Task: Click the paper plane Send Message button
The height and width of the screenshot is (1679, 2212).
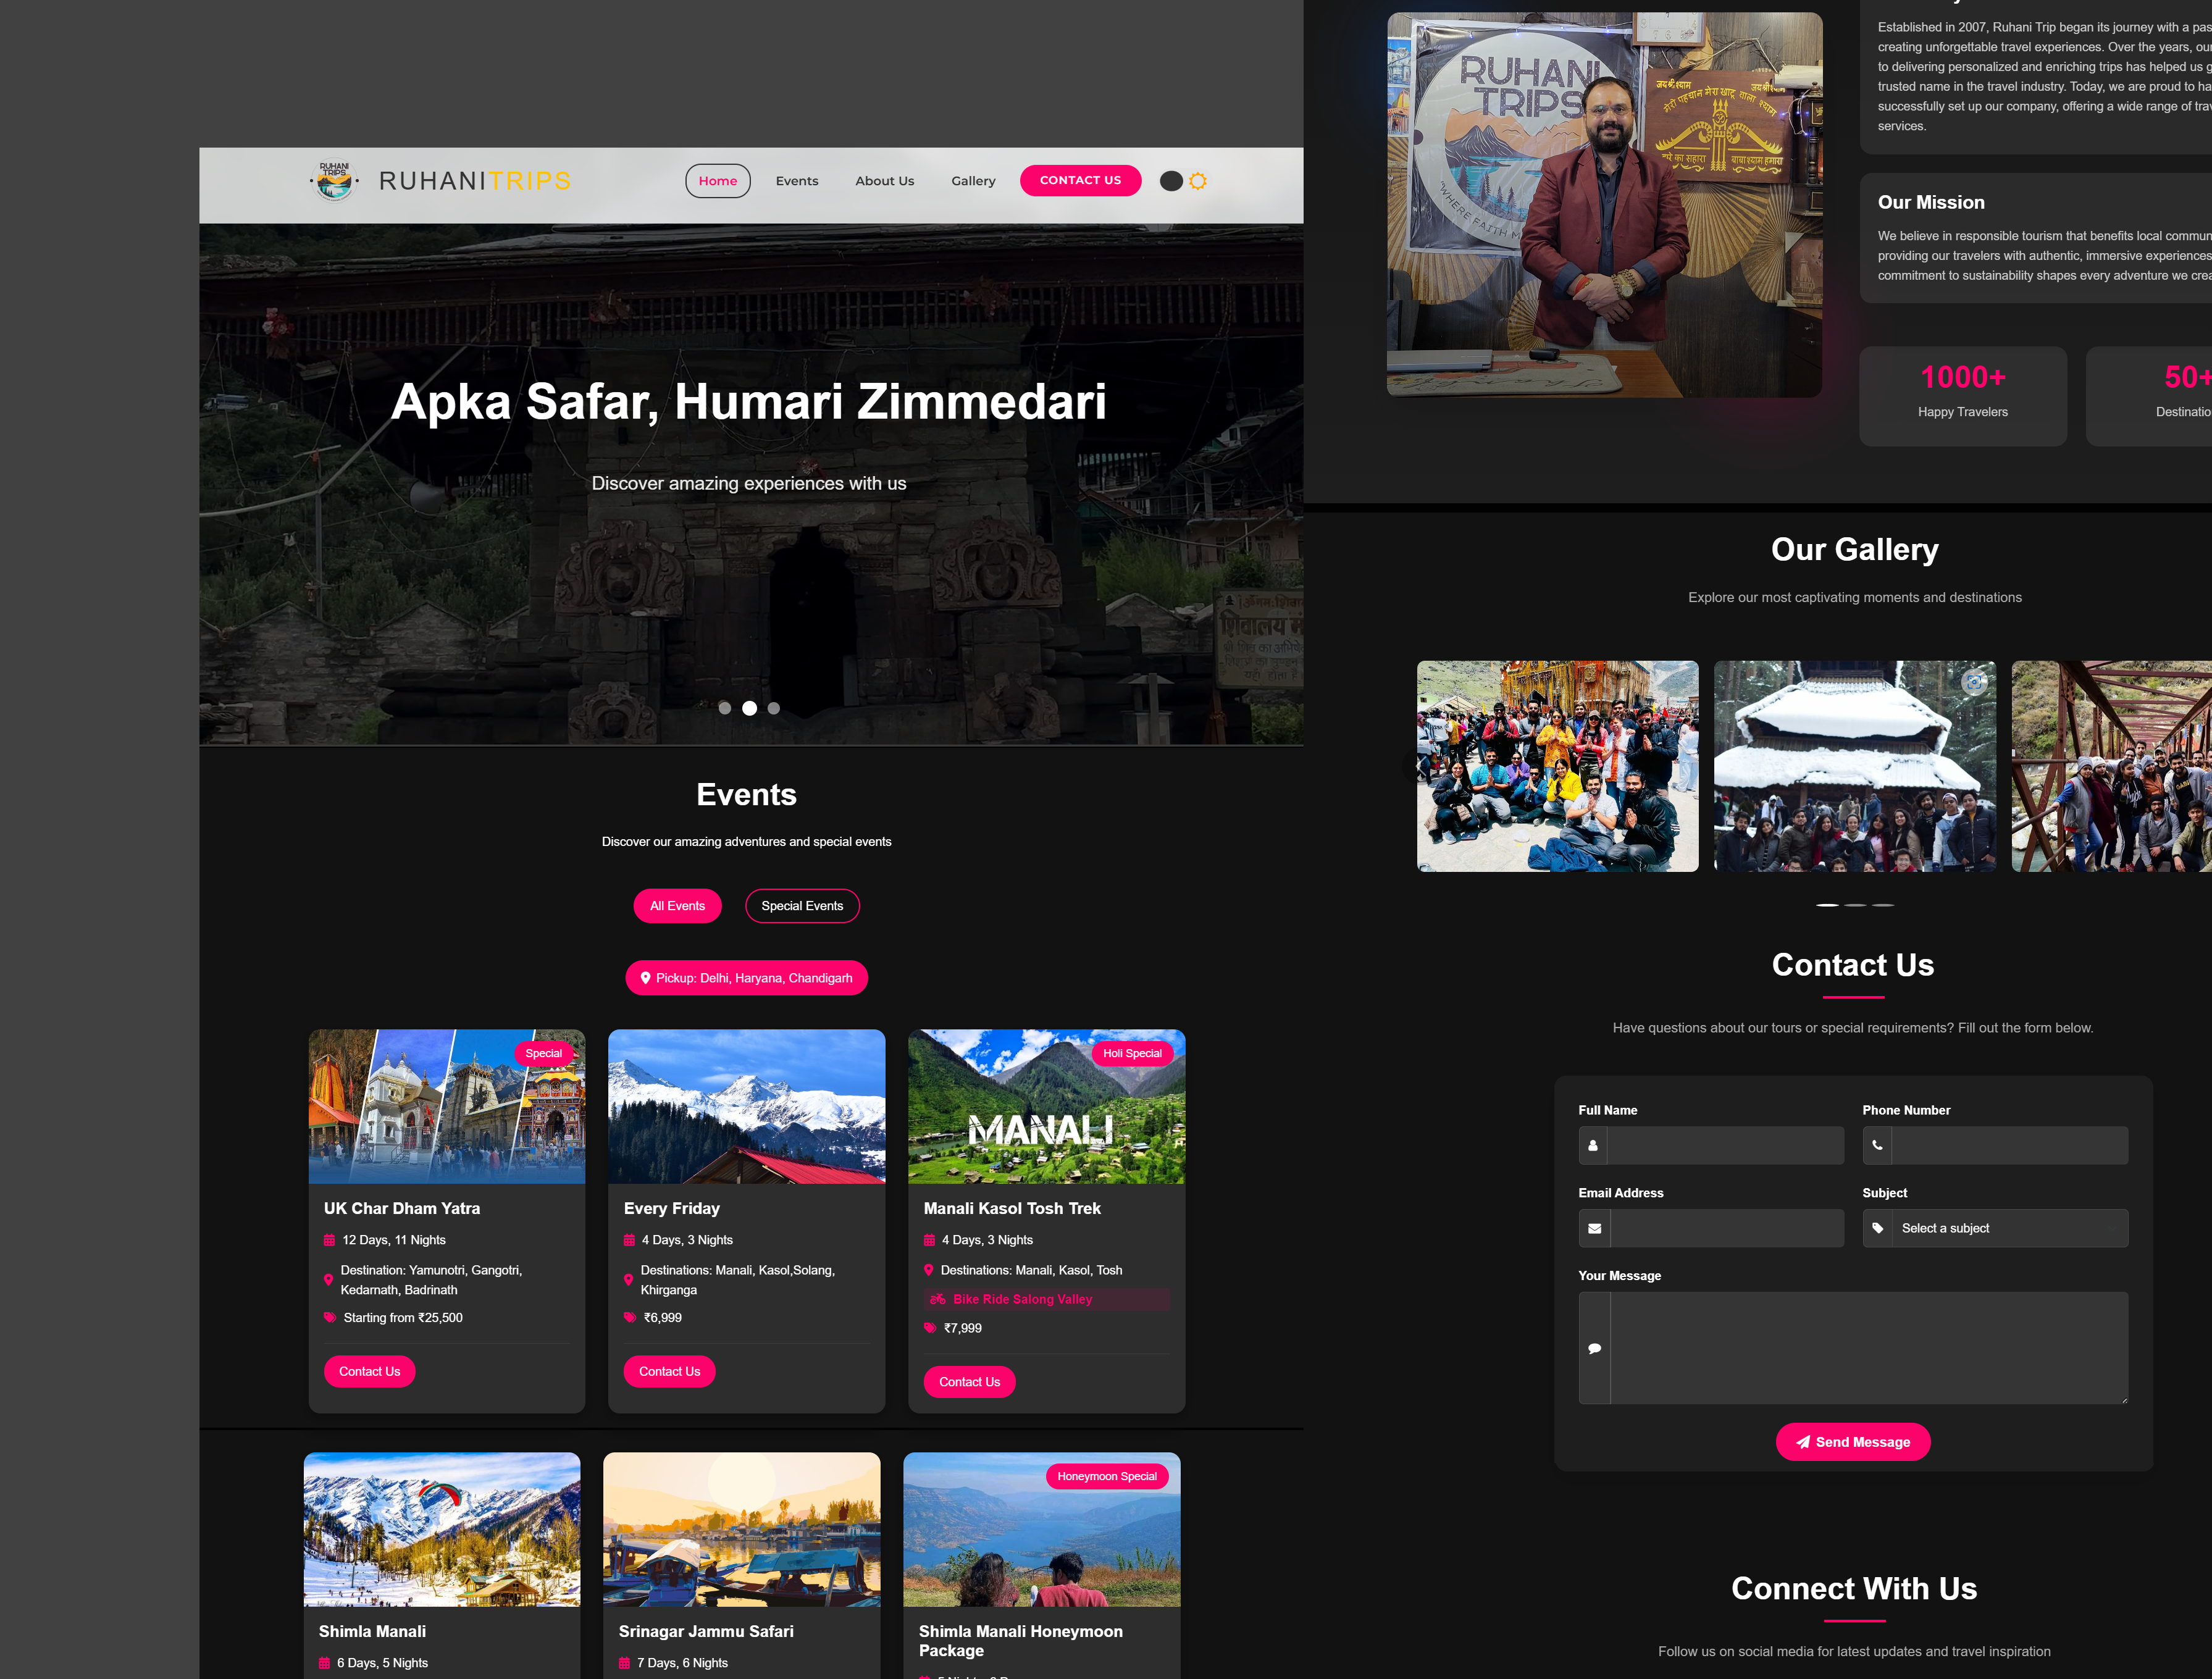Action: click(1852, 1441)
